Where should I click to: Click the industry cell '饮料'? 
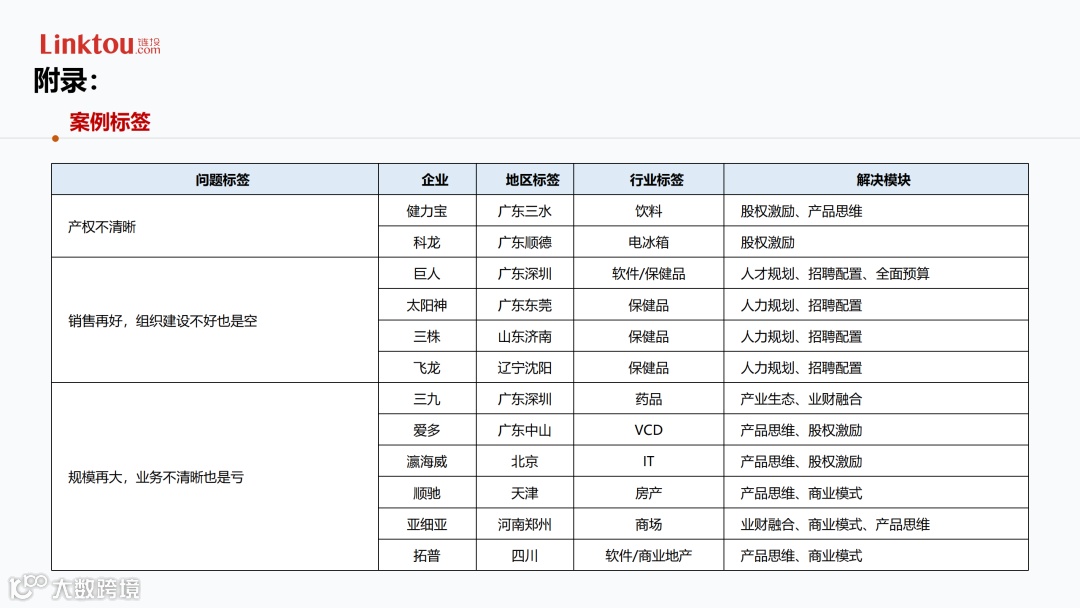tap(649, 211)
